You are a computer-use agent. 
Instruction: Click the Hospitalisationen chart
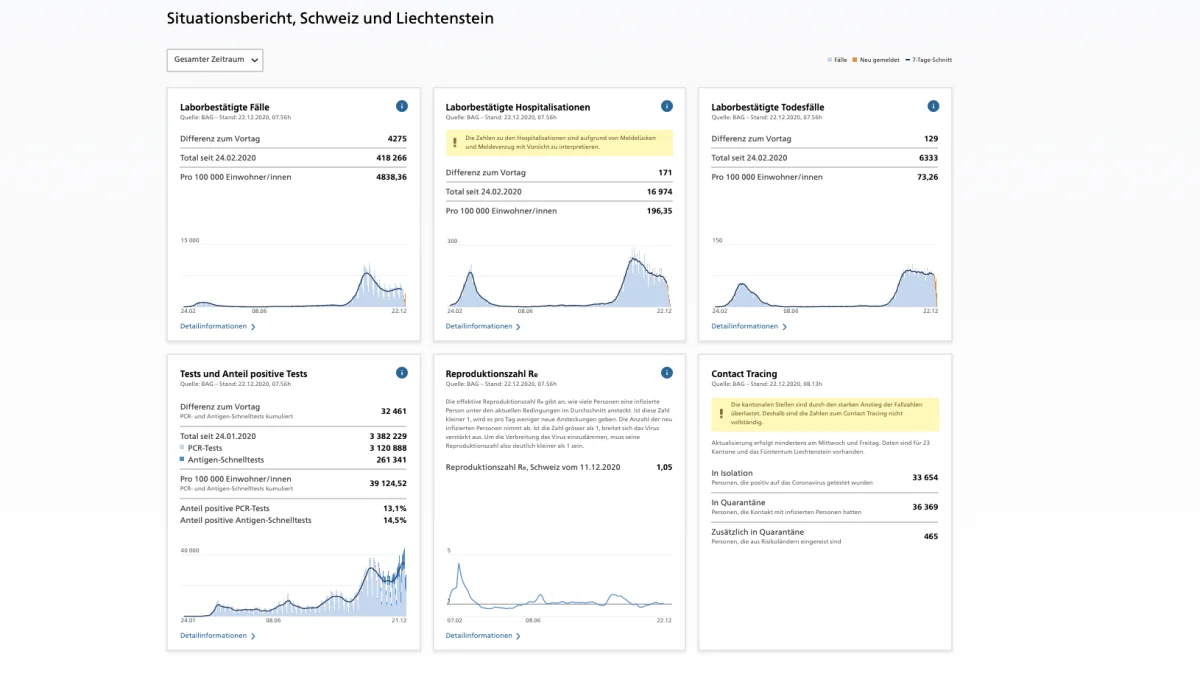[559, 276]
